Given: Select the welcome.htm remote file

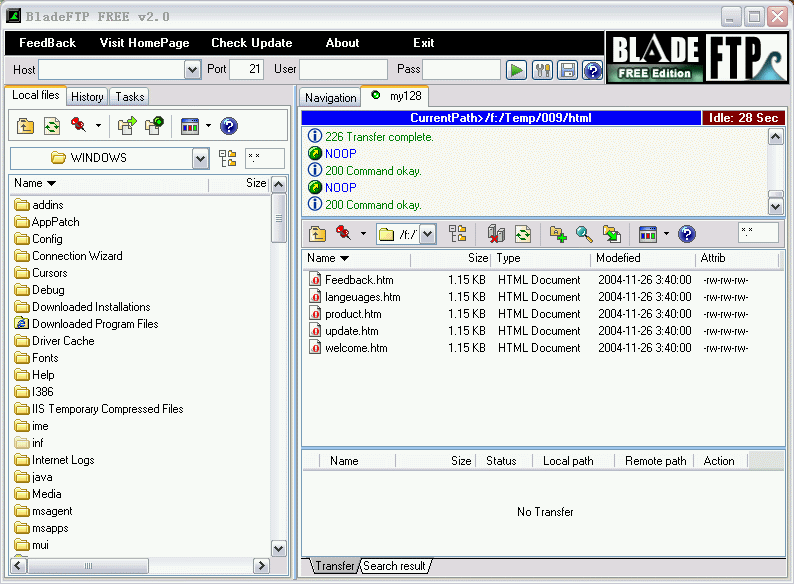Looking at the screenshot, I should click(348, 348).
